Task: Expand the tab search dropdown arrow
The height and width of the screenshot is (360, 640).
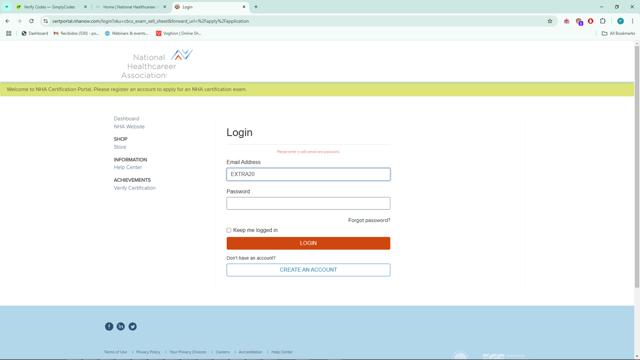Action: (7, 7)
